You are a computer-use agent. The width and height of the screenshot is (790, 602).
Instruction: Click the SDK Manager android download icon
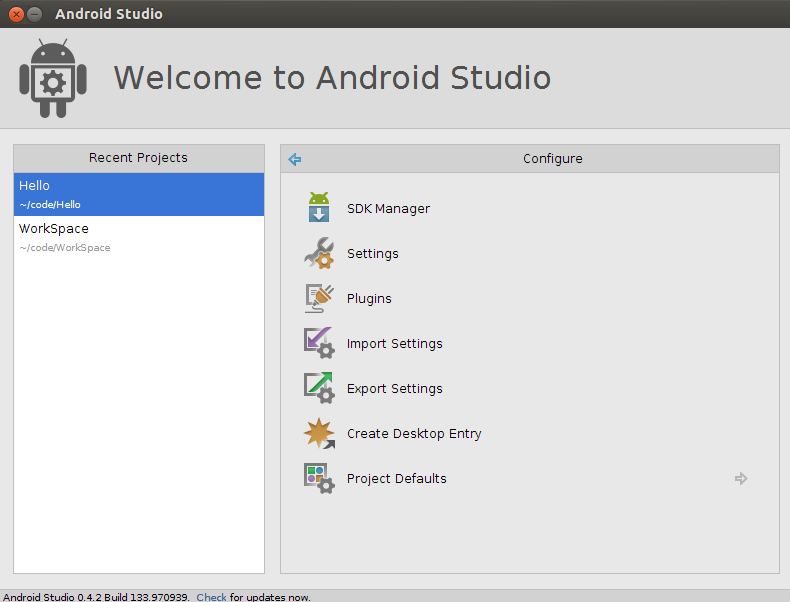[x=319, y=207]
